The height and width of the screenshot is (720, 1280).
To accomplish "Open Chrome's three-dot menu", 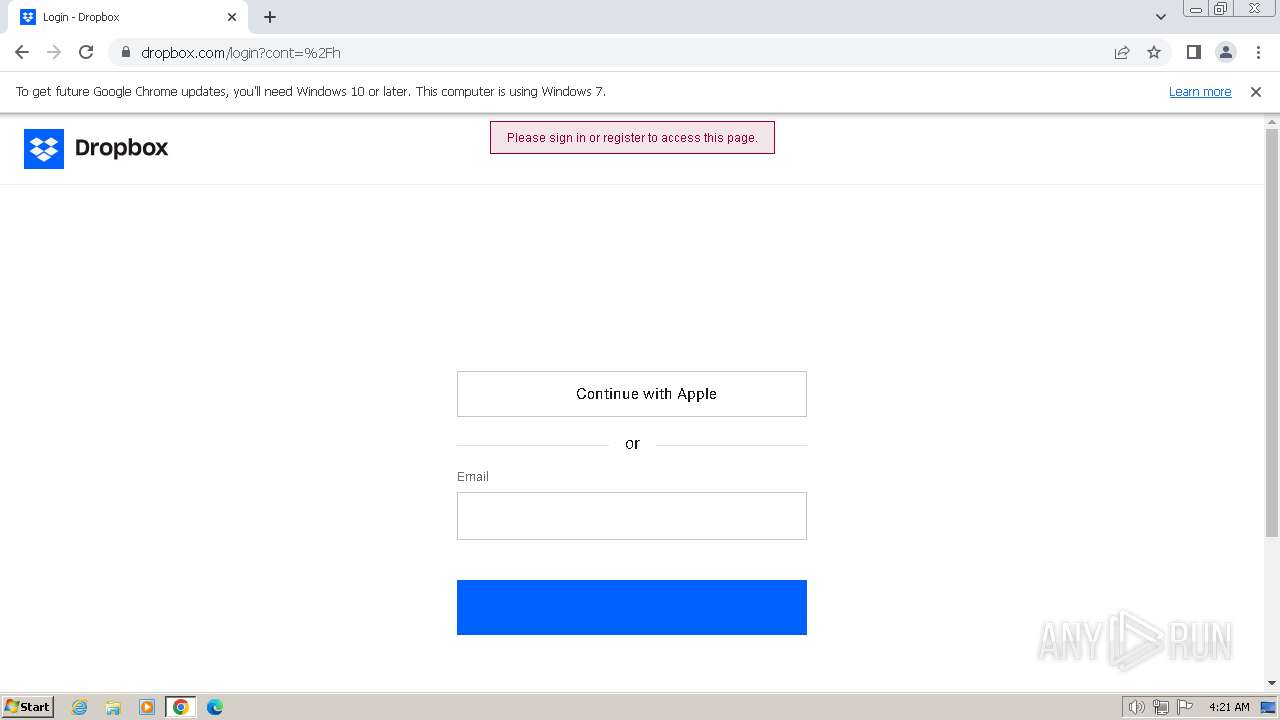I will [1258, 52].
